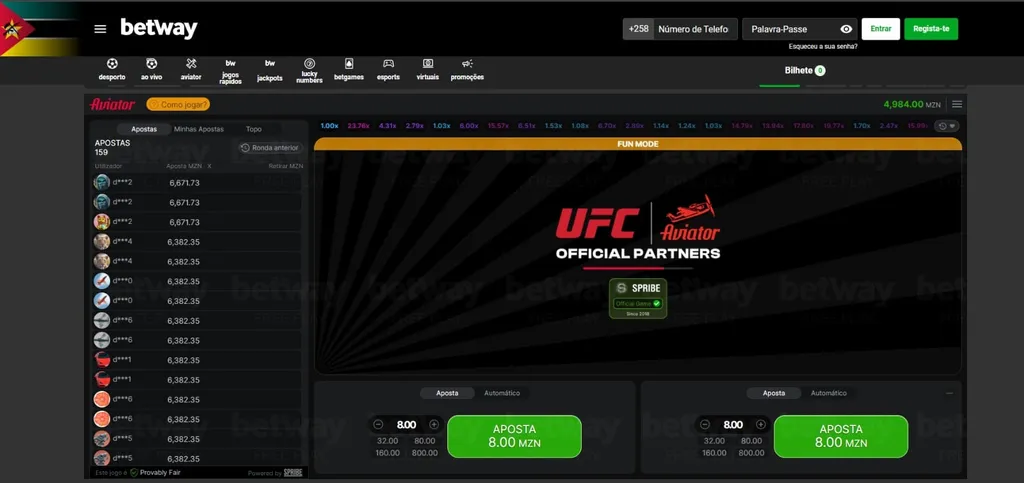This screenshot has width=1024, height=483.
Task: Open the esports section
Action: pos(389,69)
